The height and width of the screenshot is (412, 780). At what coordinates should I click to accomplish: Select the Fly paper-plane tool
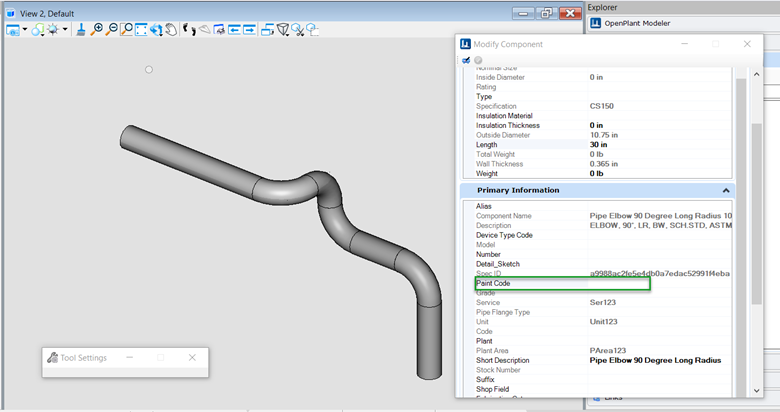coord(204,30)
